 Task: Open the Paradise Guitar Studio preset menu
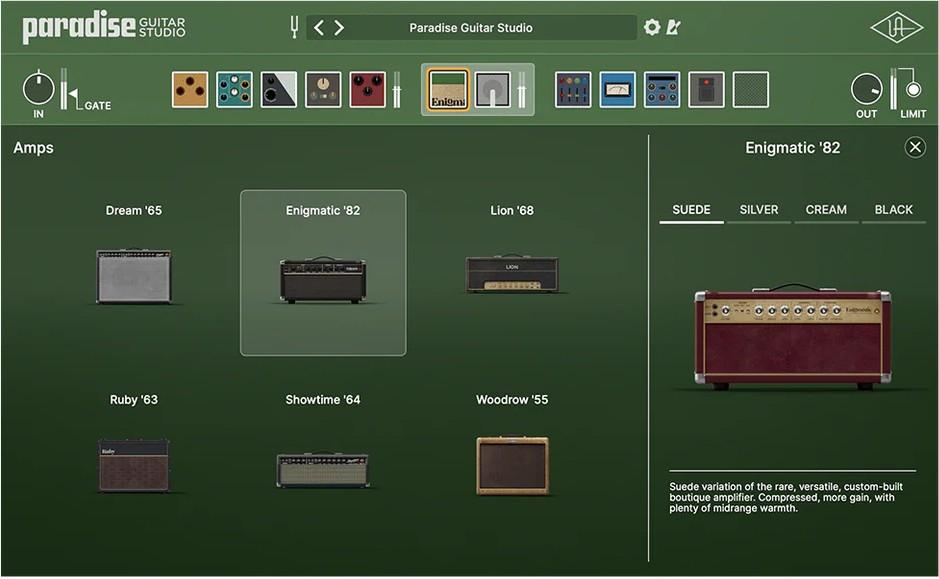pyautogui.click(x=470, y=27)
